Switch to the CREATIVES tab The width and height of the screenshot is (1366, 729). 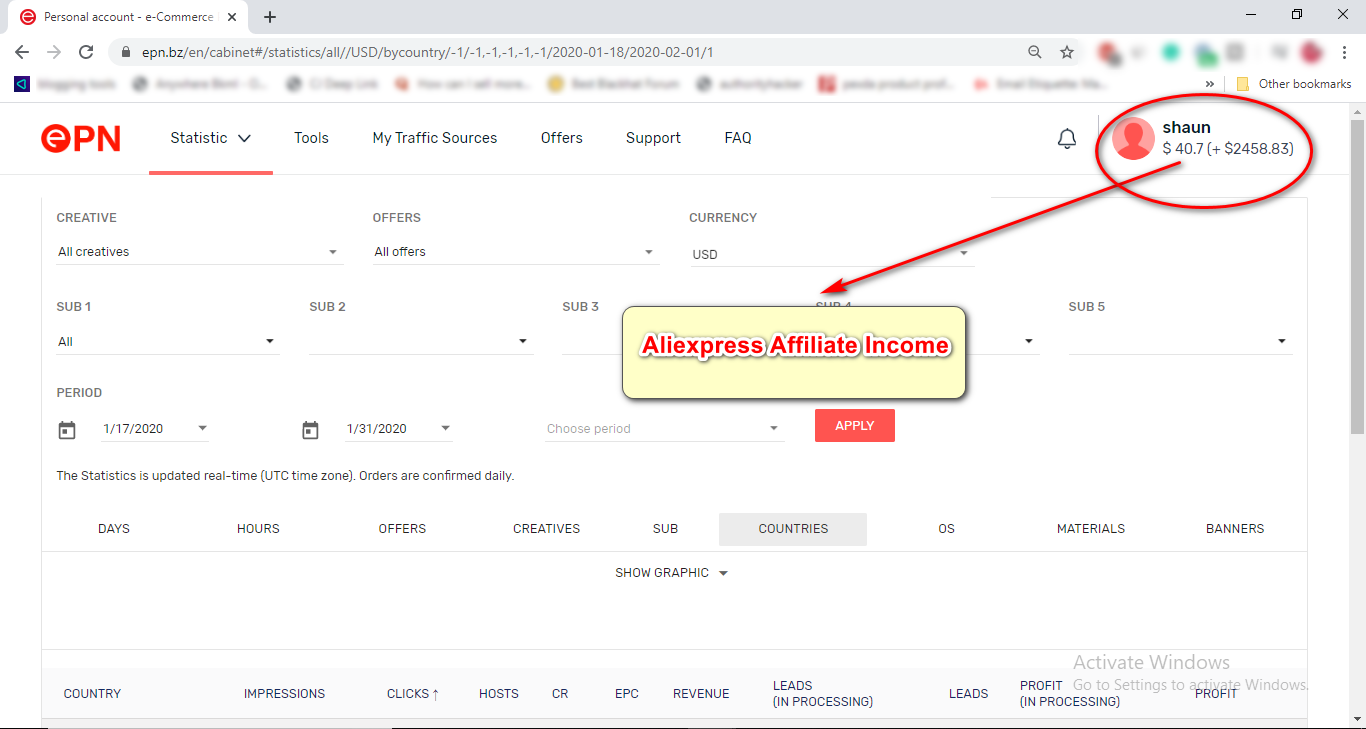pyautogui.click(x=547, y=529)
